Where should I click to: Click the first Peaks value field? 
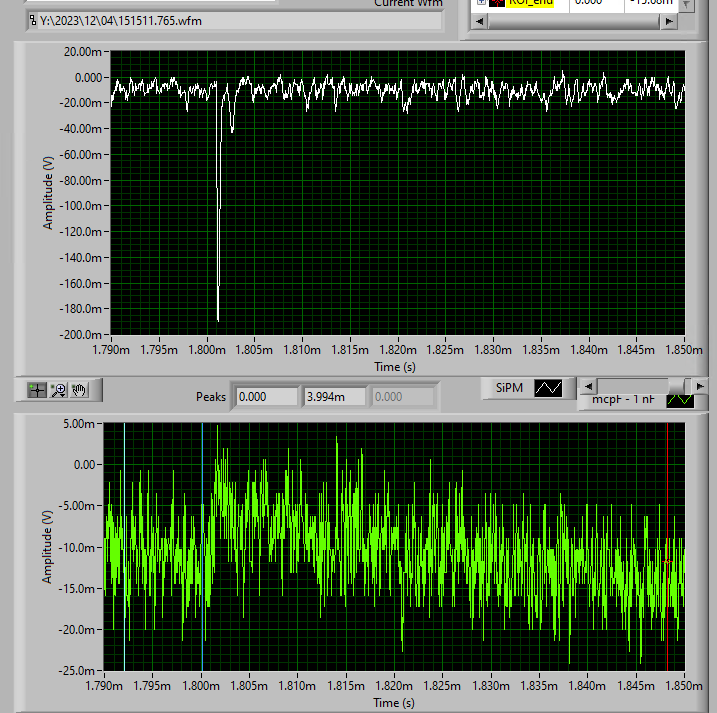pyautogui.click(x=265, y=397)
